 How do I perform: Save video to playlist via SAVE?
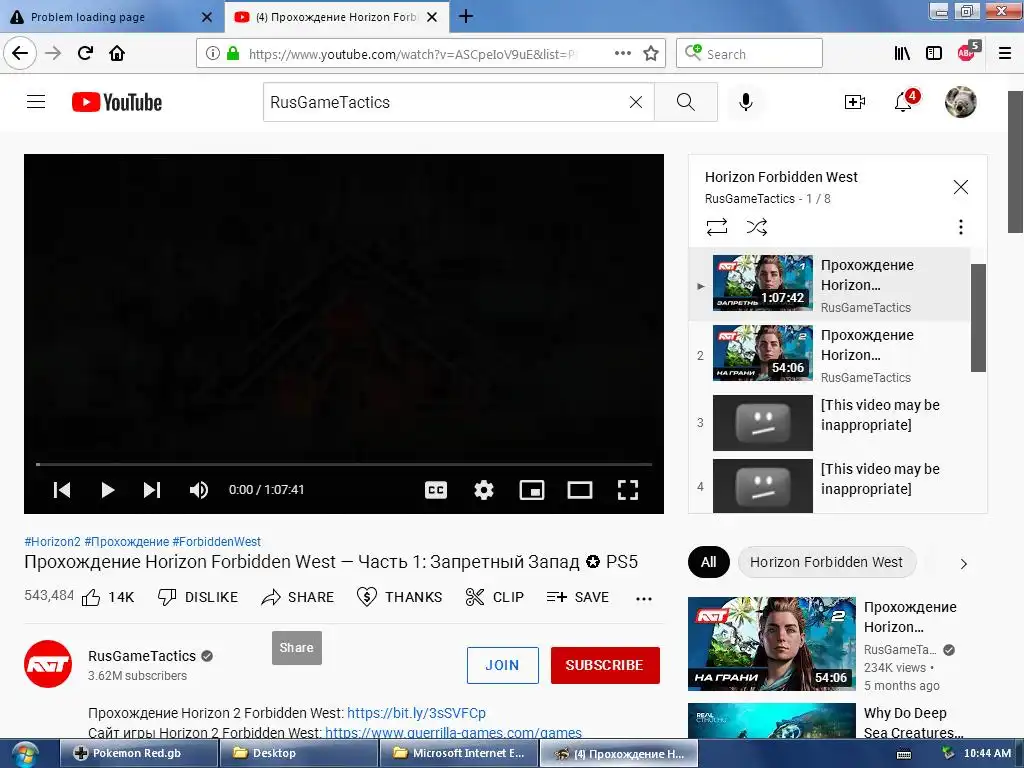pos(578,597)
